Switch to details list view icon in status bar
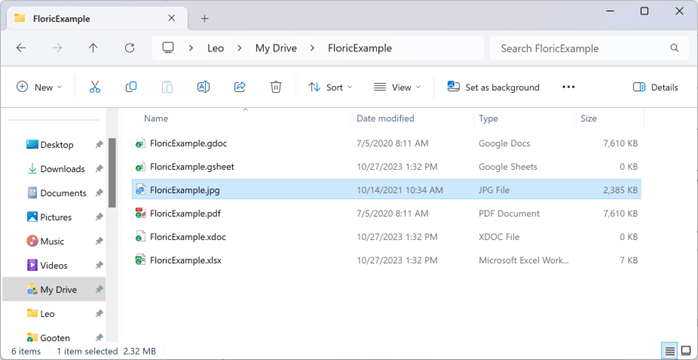Viewport: 698px width, 360px height. (670, 351)
